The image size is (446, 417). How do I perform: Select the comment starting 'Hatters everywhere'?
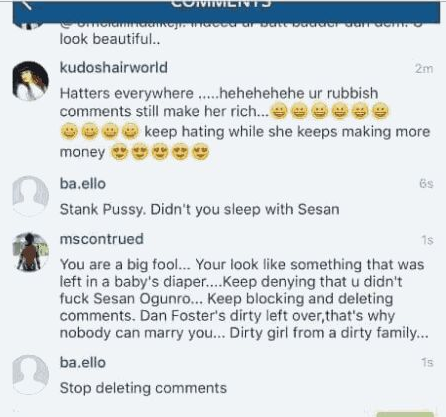[x=245, y=122]
